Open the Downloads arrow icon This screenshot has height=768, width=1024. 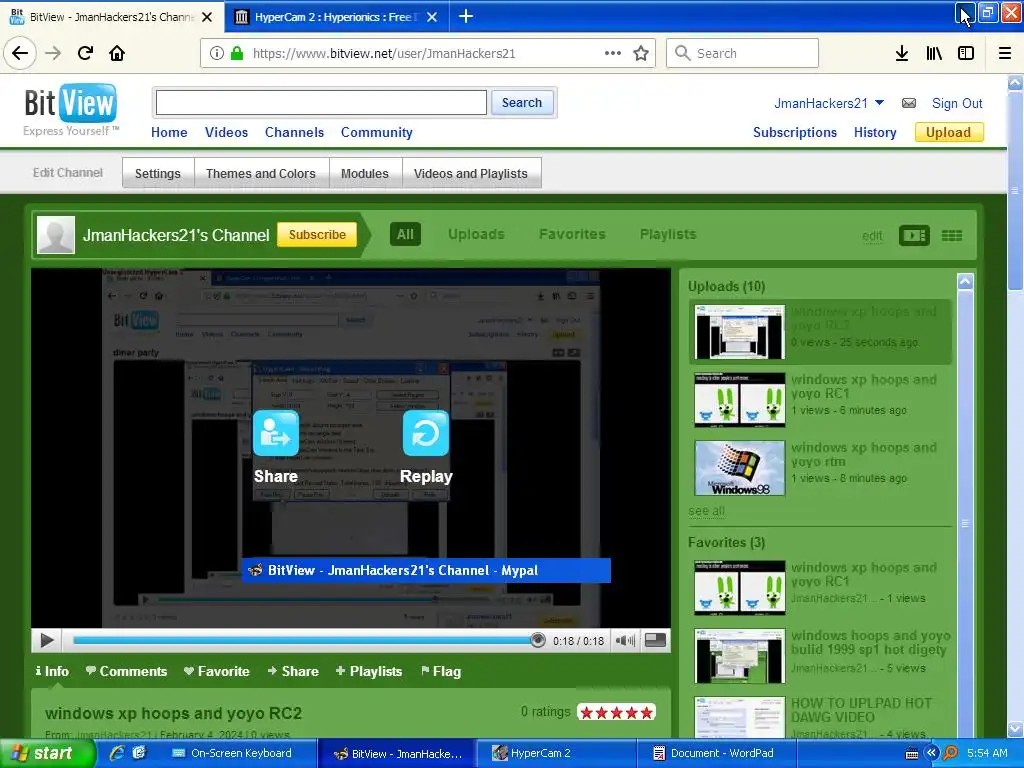pos(902,53)
